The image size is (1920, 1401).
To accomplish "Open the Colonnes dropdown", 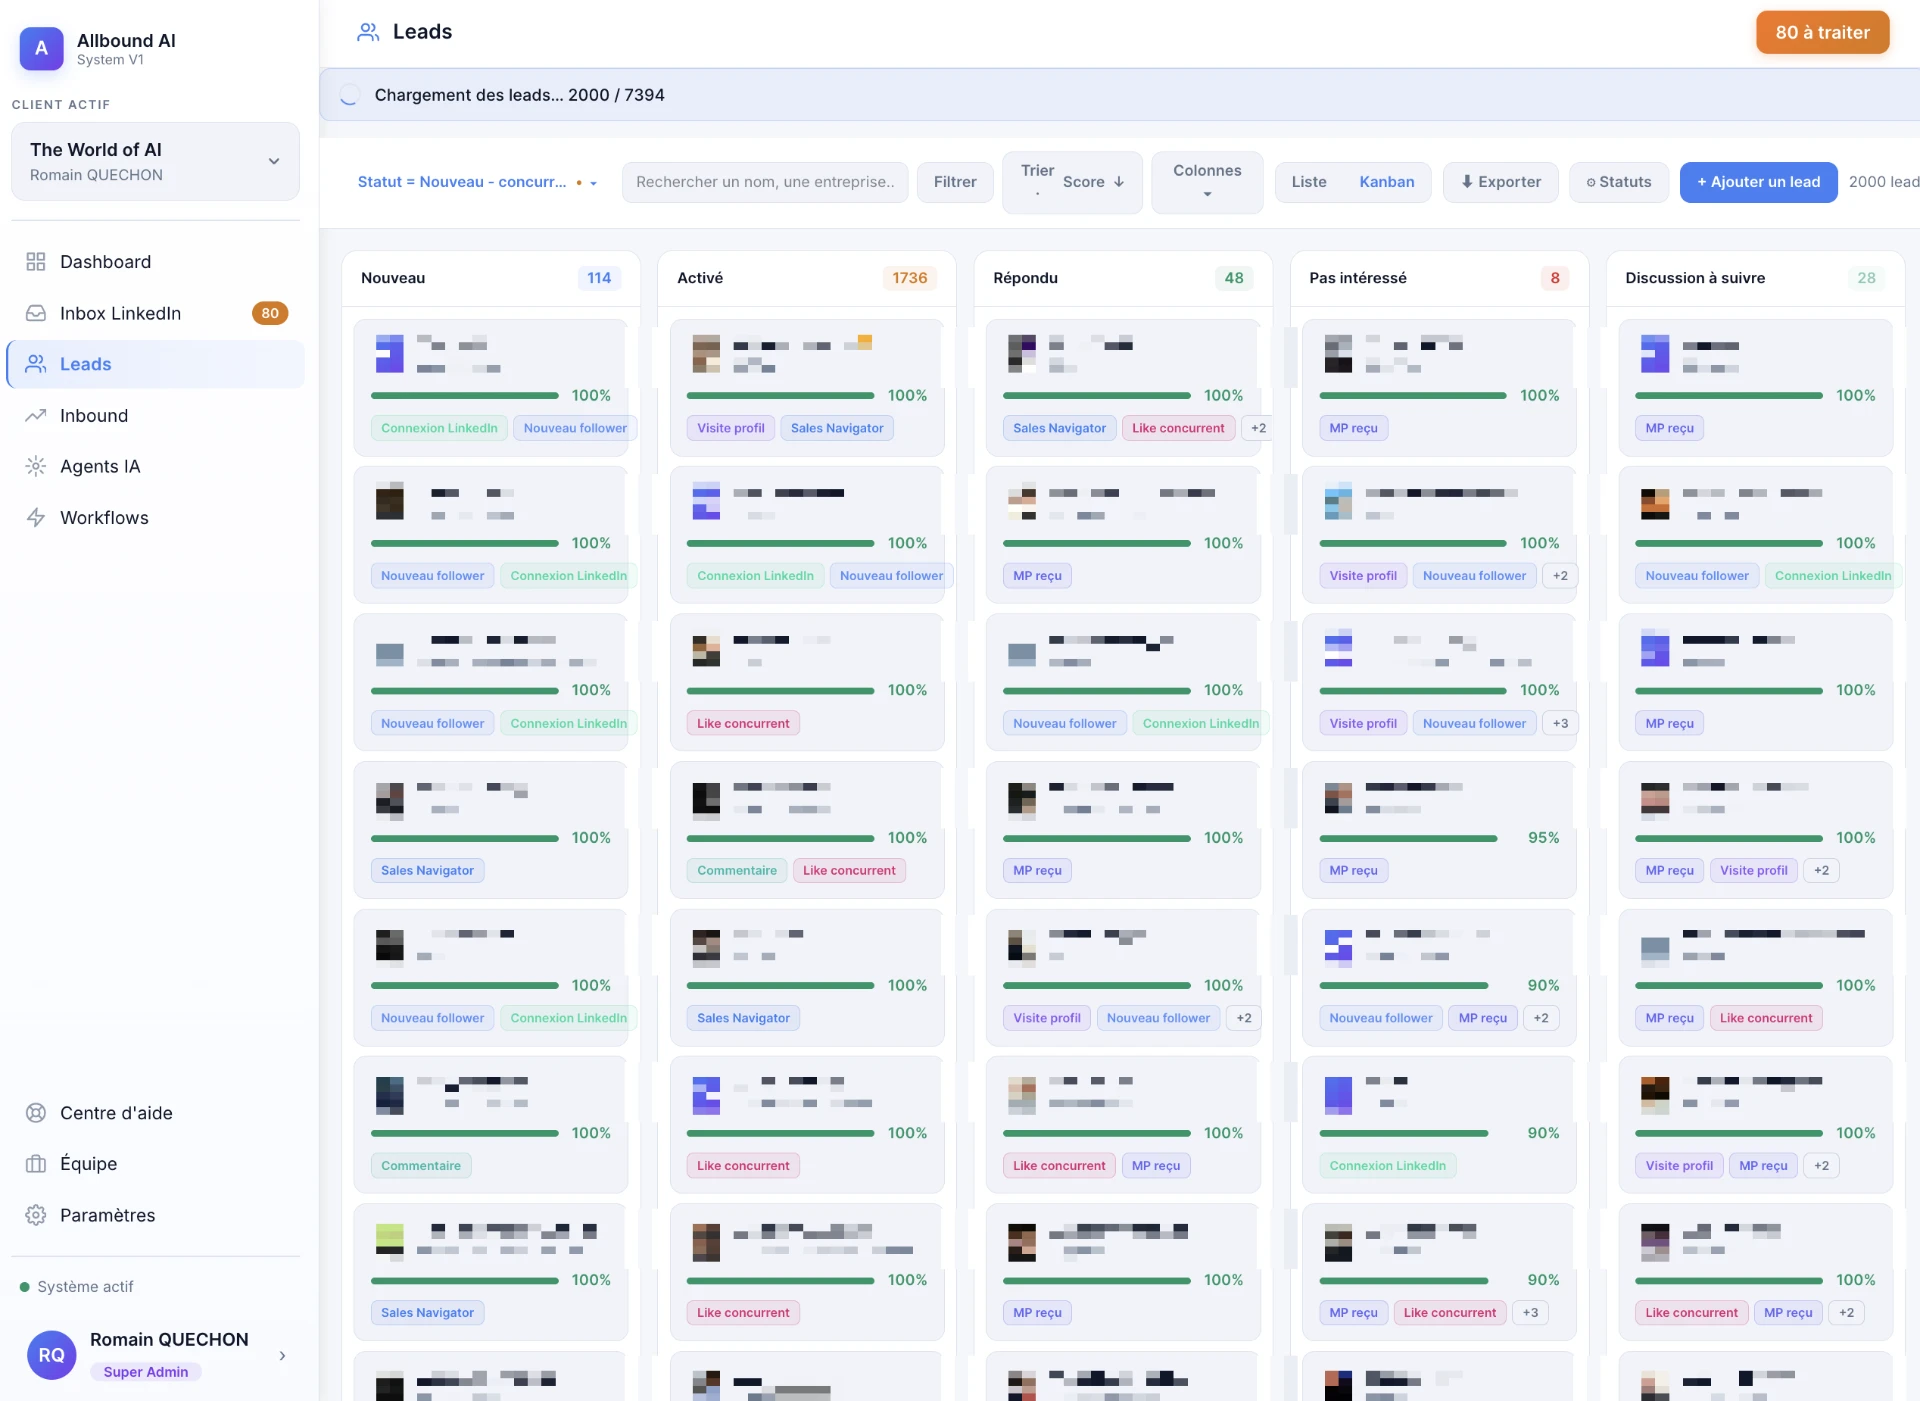I will tap(1207, 182).
